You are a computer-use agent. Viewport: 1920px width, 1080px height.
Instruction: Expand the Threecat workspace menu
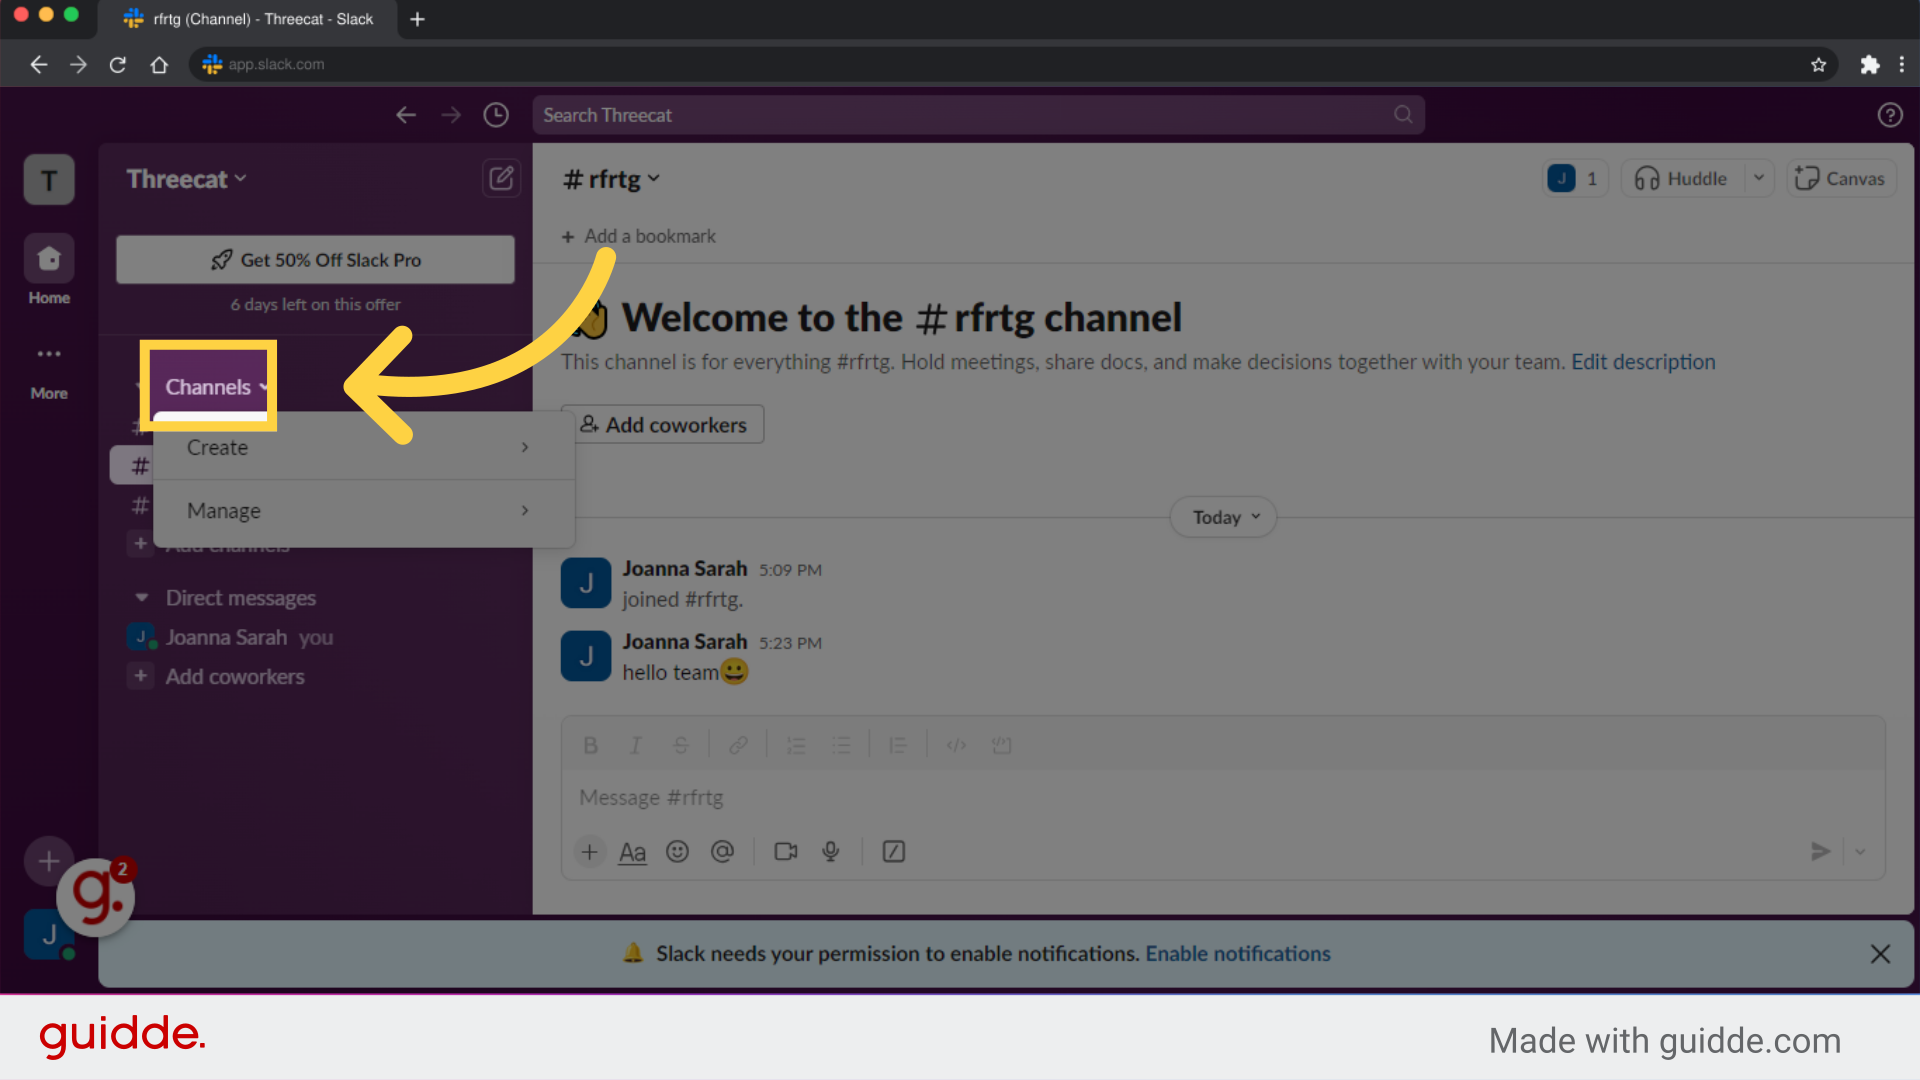[x=186, y=178]
